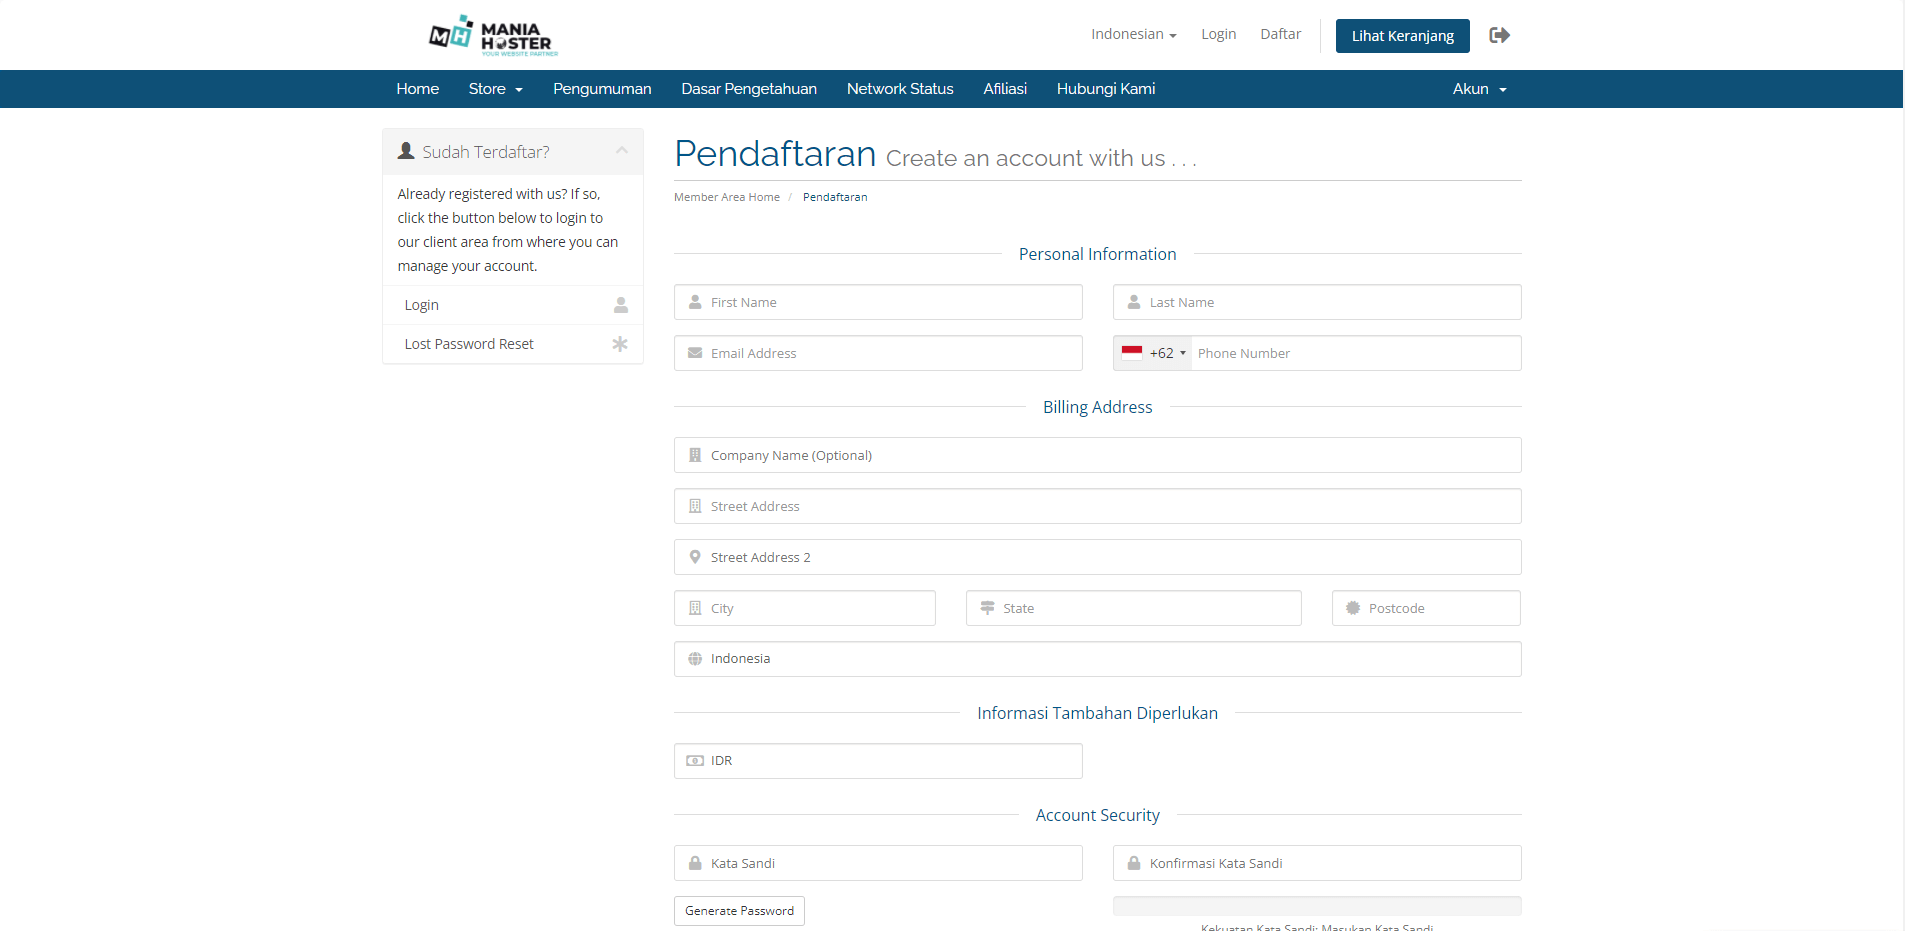Click the Member Area Home breadcrumb link
Viewport: 1905px width, 931px height.
pos(726,197)
